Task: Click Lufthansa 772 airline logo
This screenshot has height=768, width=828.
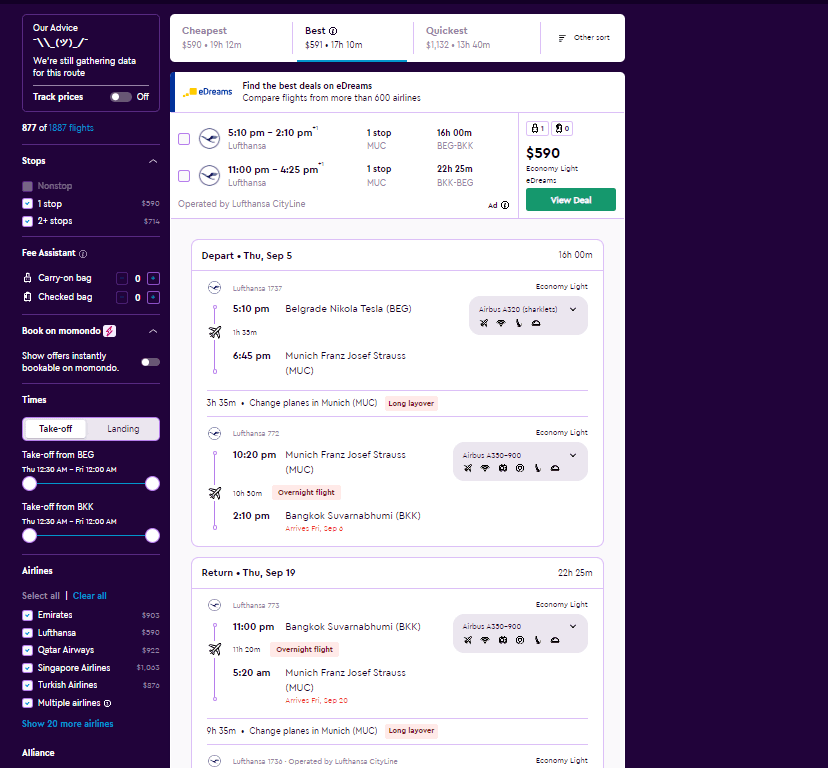Action: pos(214,433)
